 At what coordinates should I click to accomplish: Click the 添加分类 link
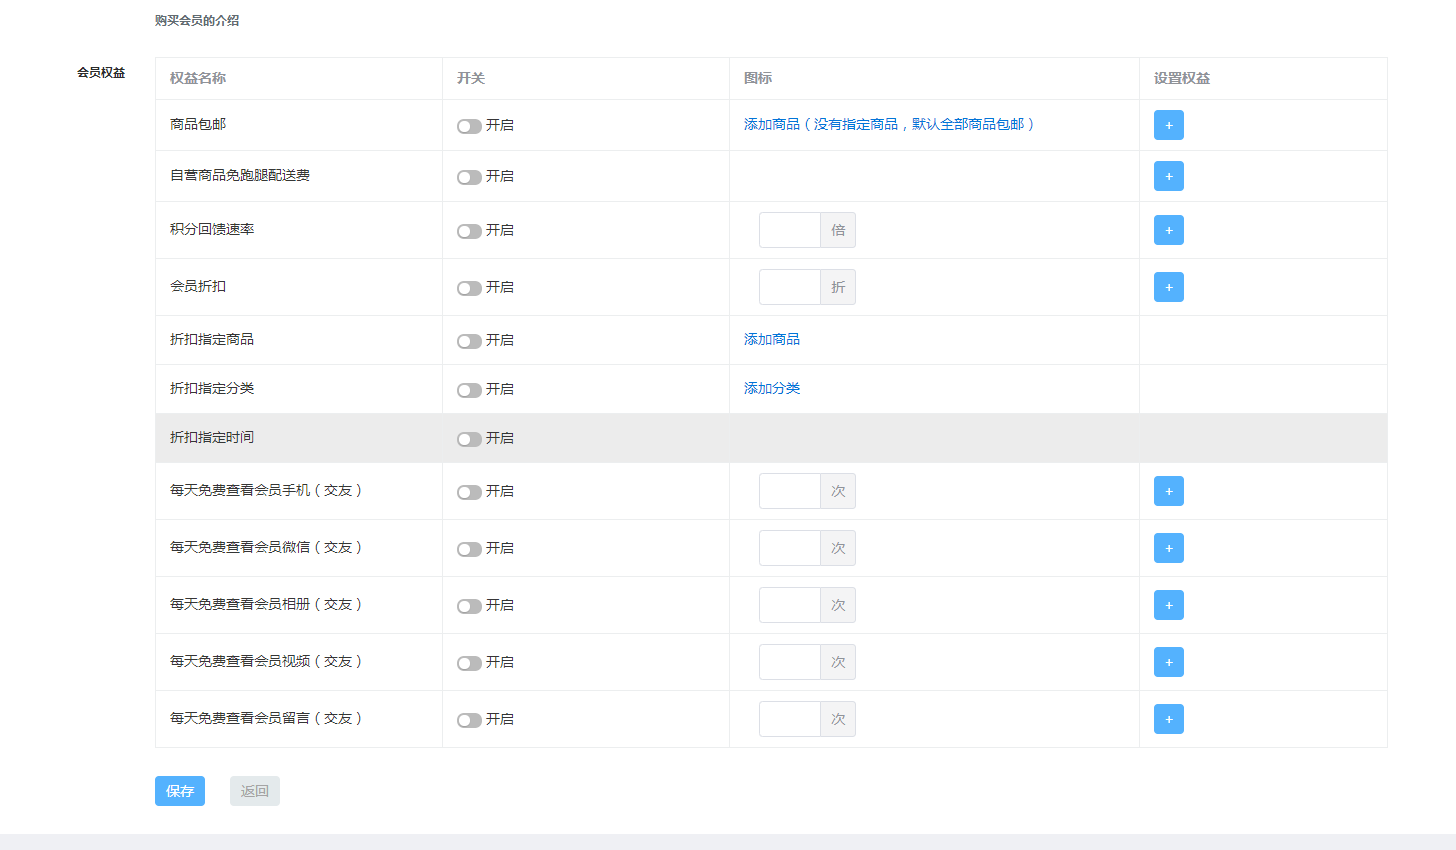(771, 389)
